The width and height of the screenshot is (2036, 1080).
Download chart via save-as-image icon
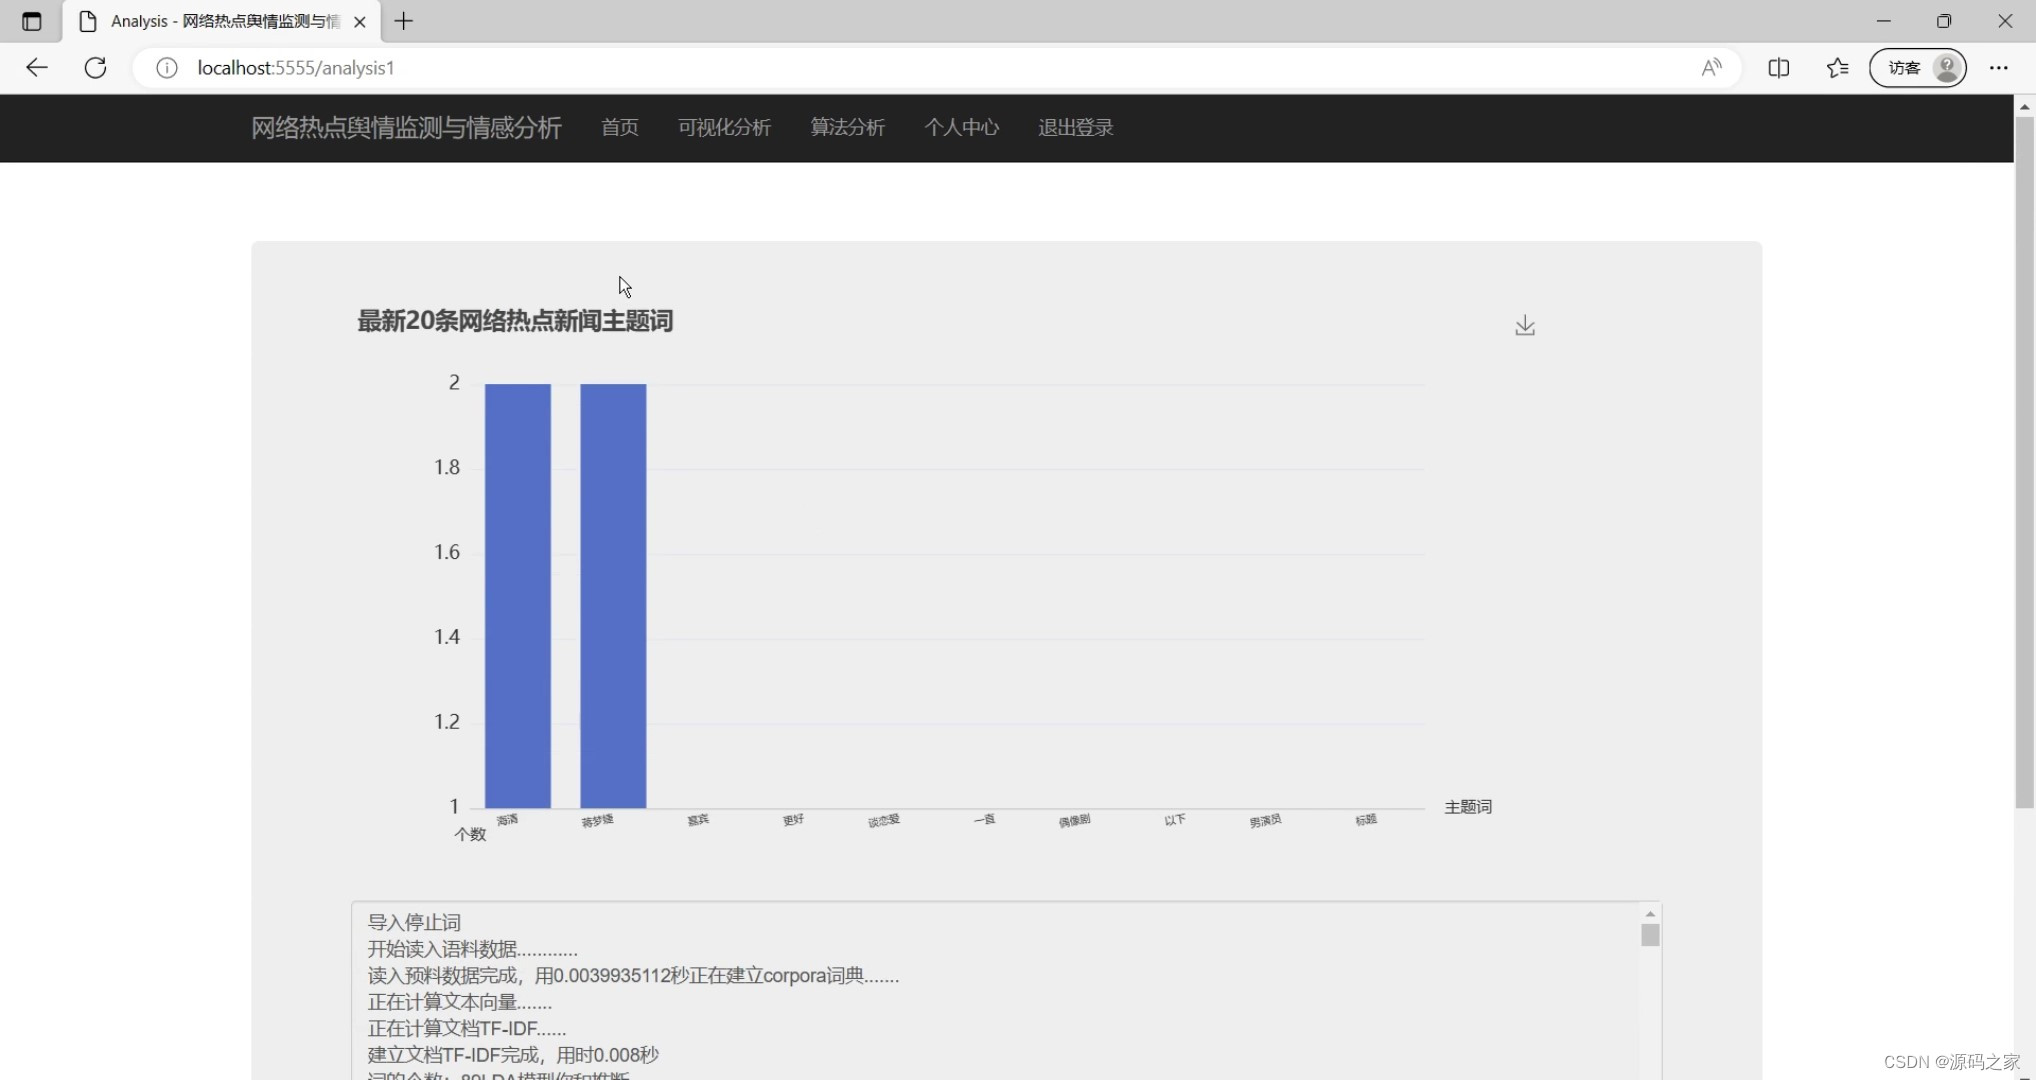1524,326
